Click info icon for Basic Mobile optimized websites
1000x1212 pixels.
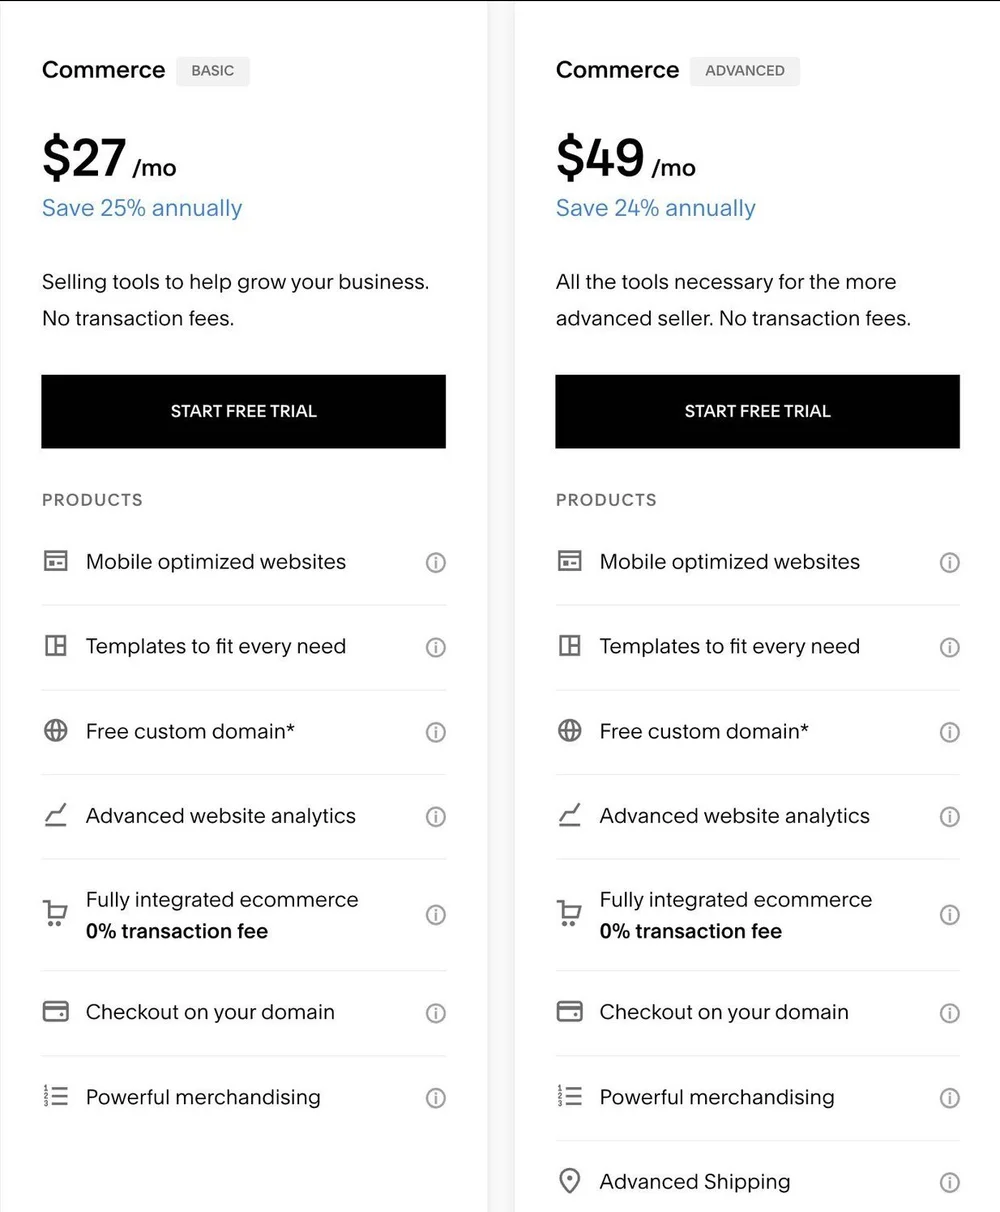(435, 562)
